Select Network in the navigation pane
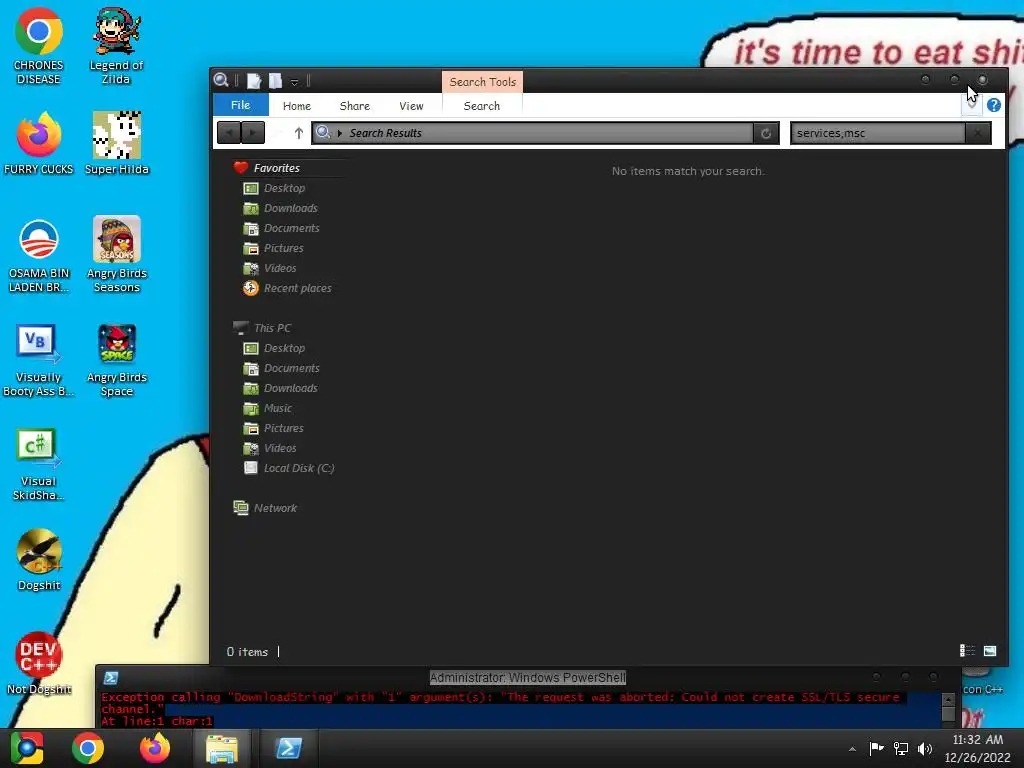This screenshot has height=768, width=1024. point(265,508)
